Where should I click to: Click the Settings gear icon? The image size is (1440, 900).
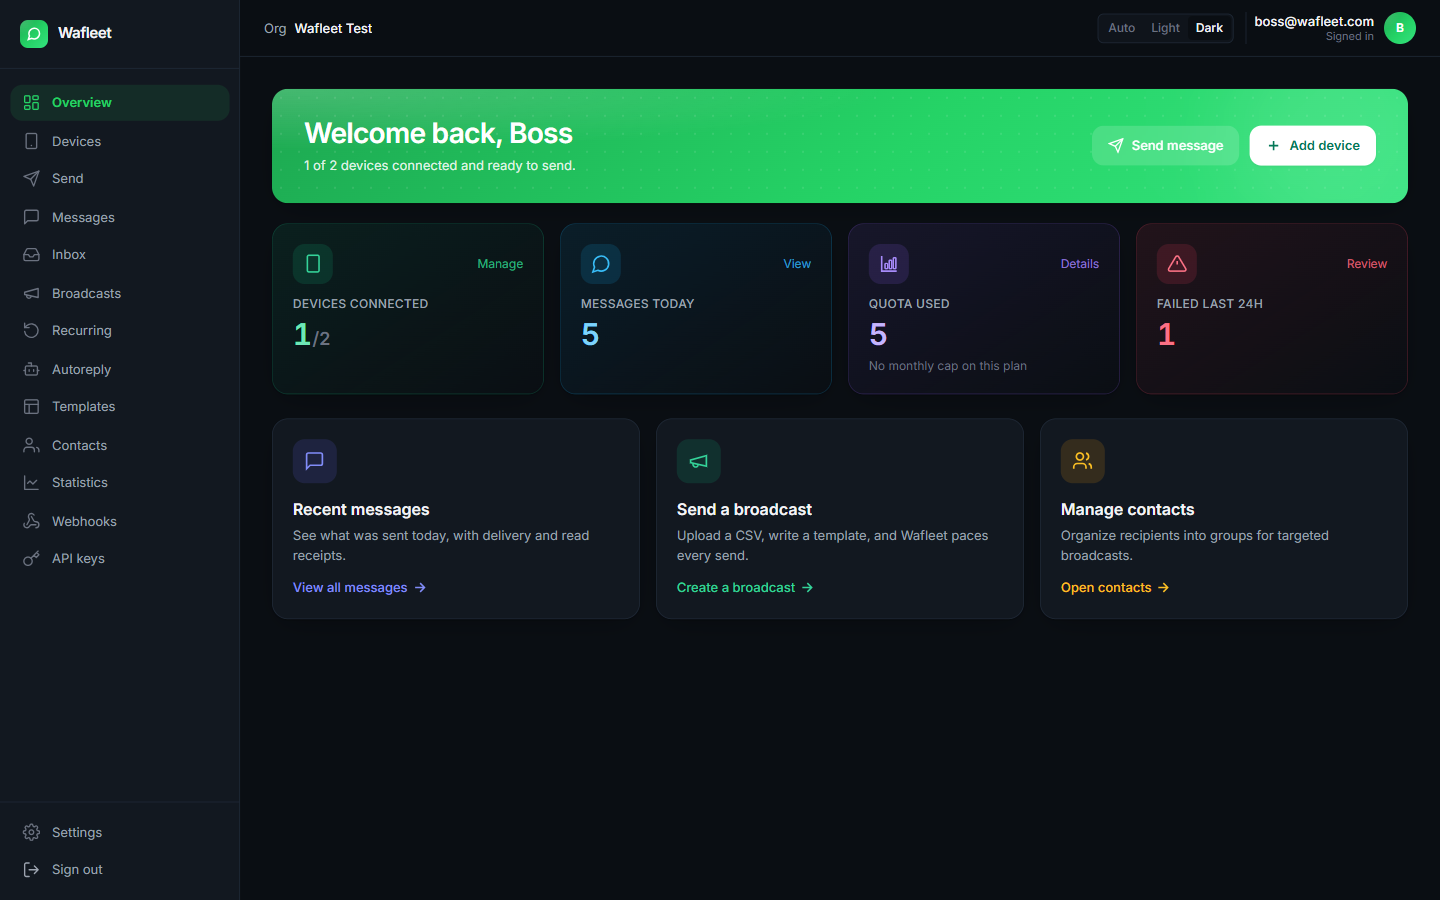click(31, 832)
